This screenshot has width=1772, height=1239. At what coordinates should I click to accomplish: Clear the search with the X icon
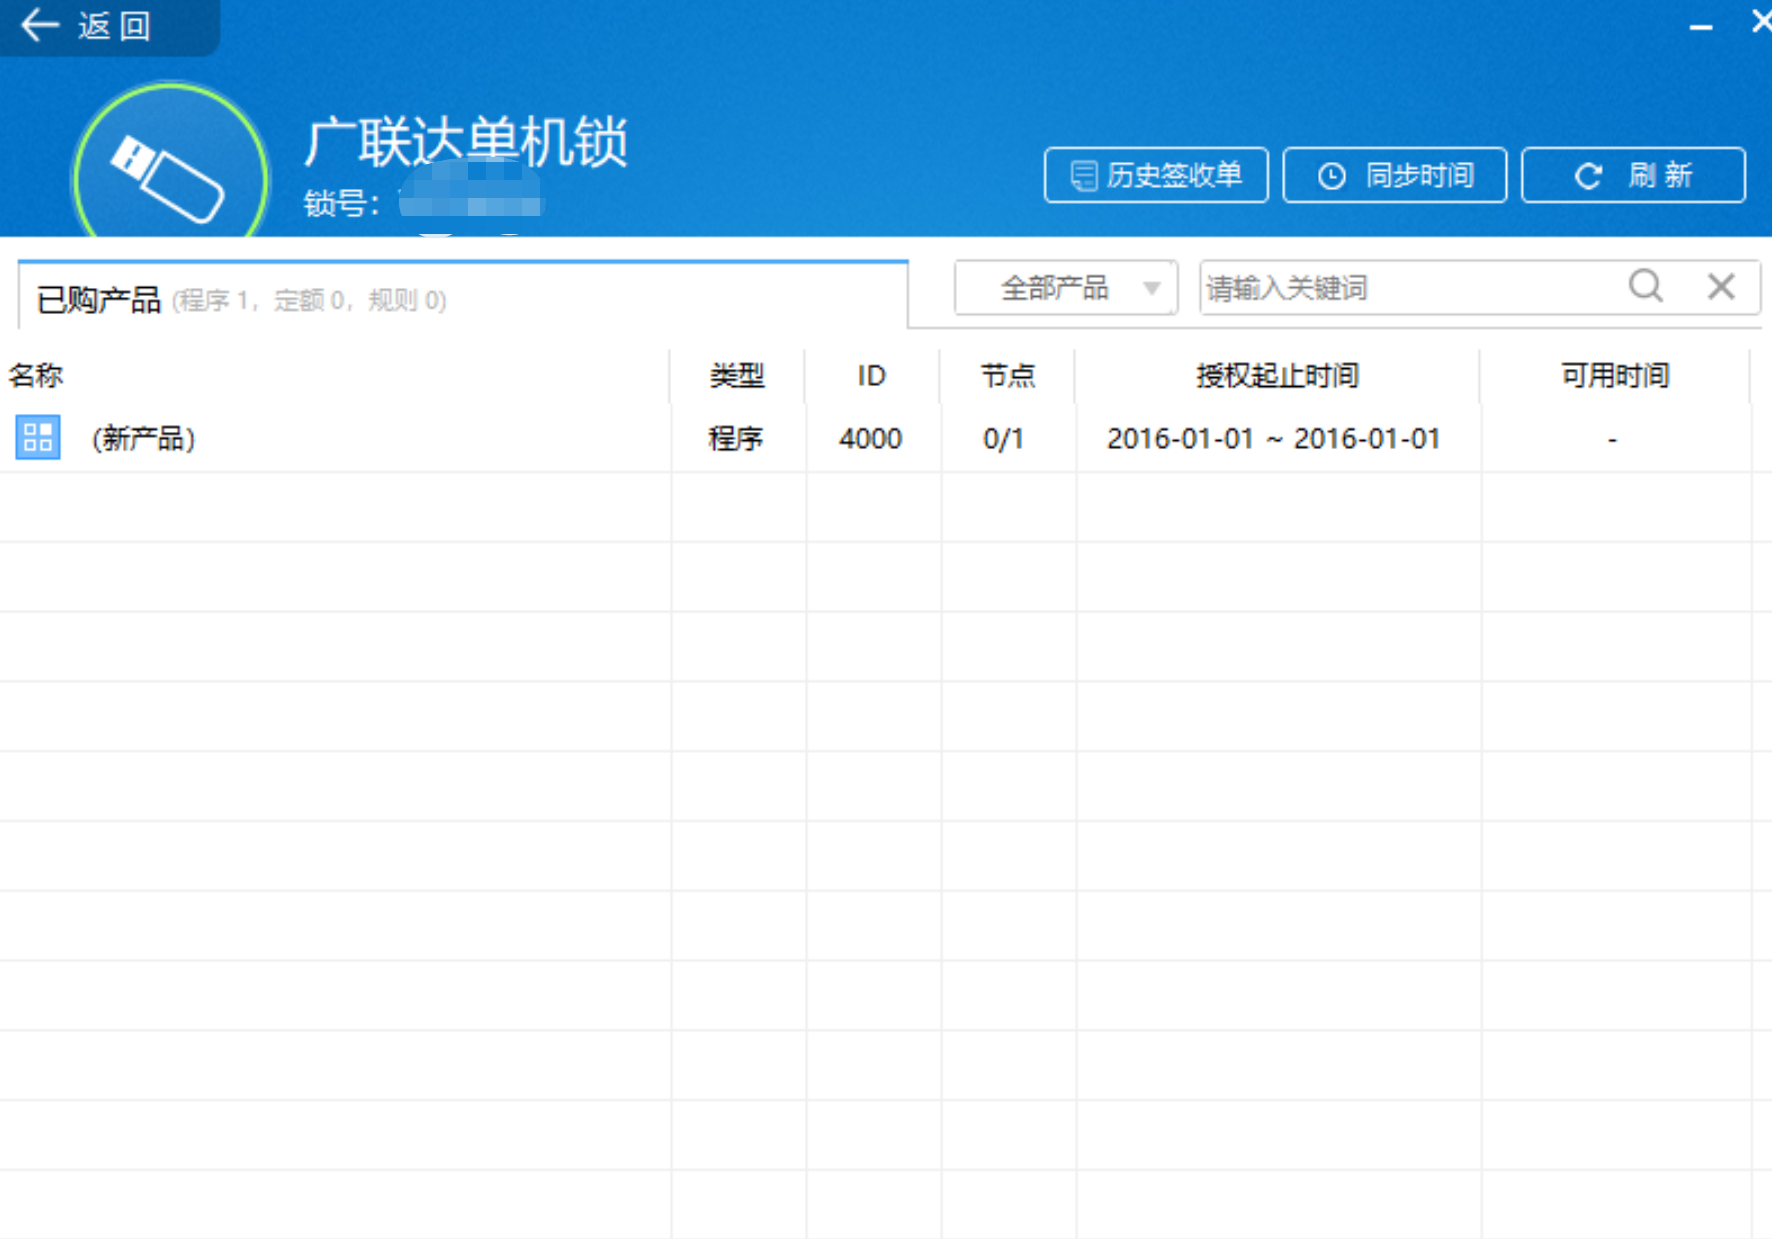coord(1721,287)
